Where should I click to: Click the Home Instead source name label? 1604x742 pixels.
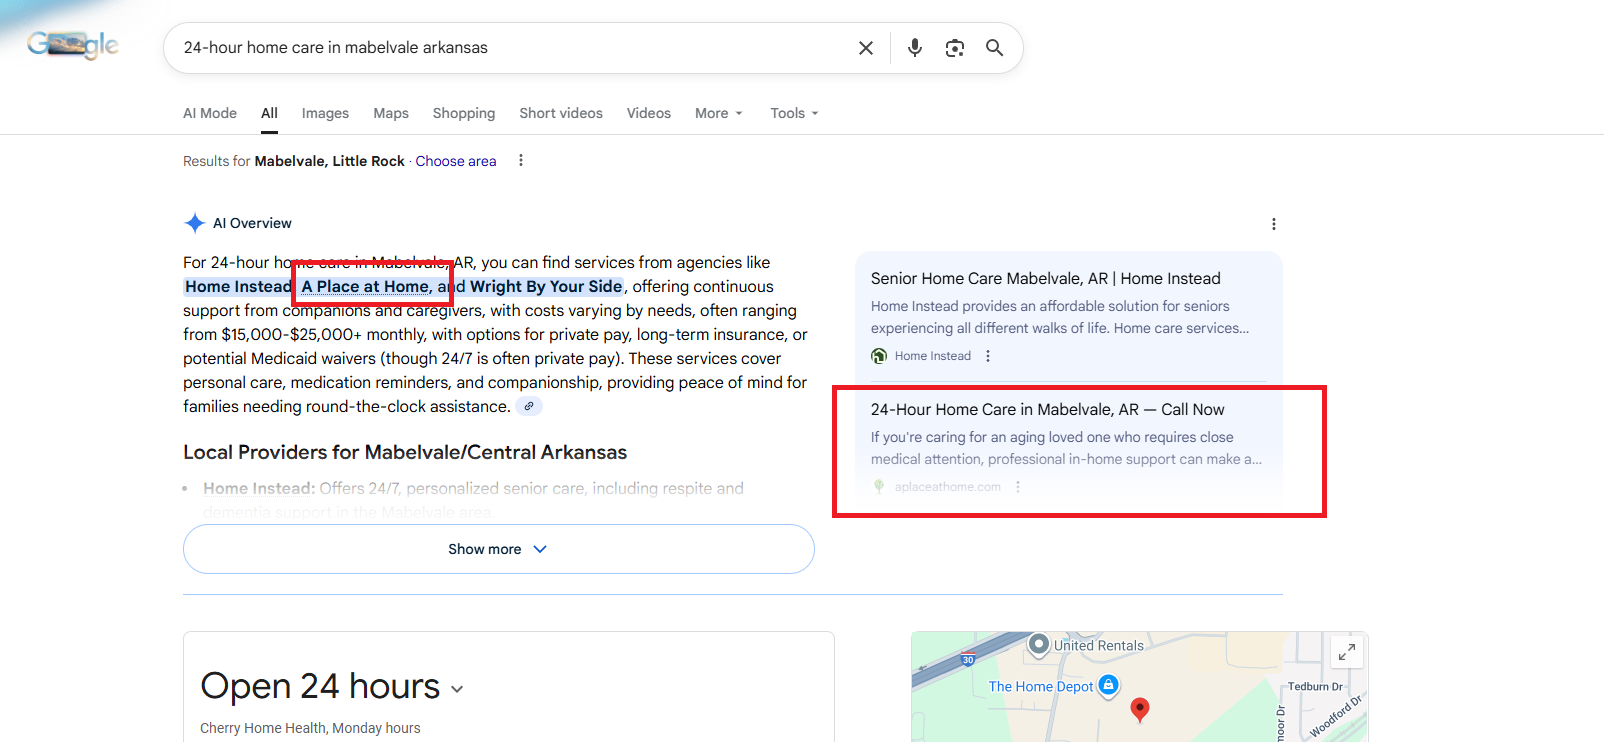(x=933, y=356)
